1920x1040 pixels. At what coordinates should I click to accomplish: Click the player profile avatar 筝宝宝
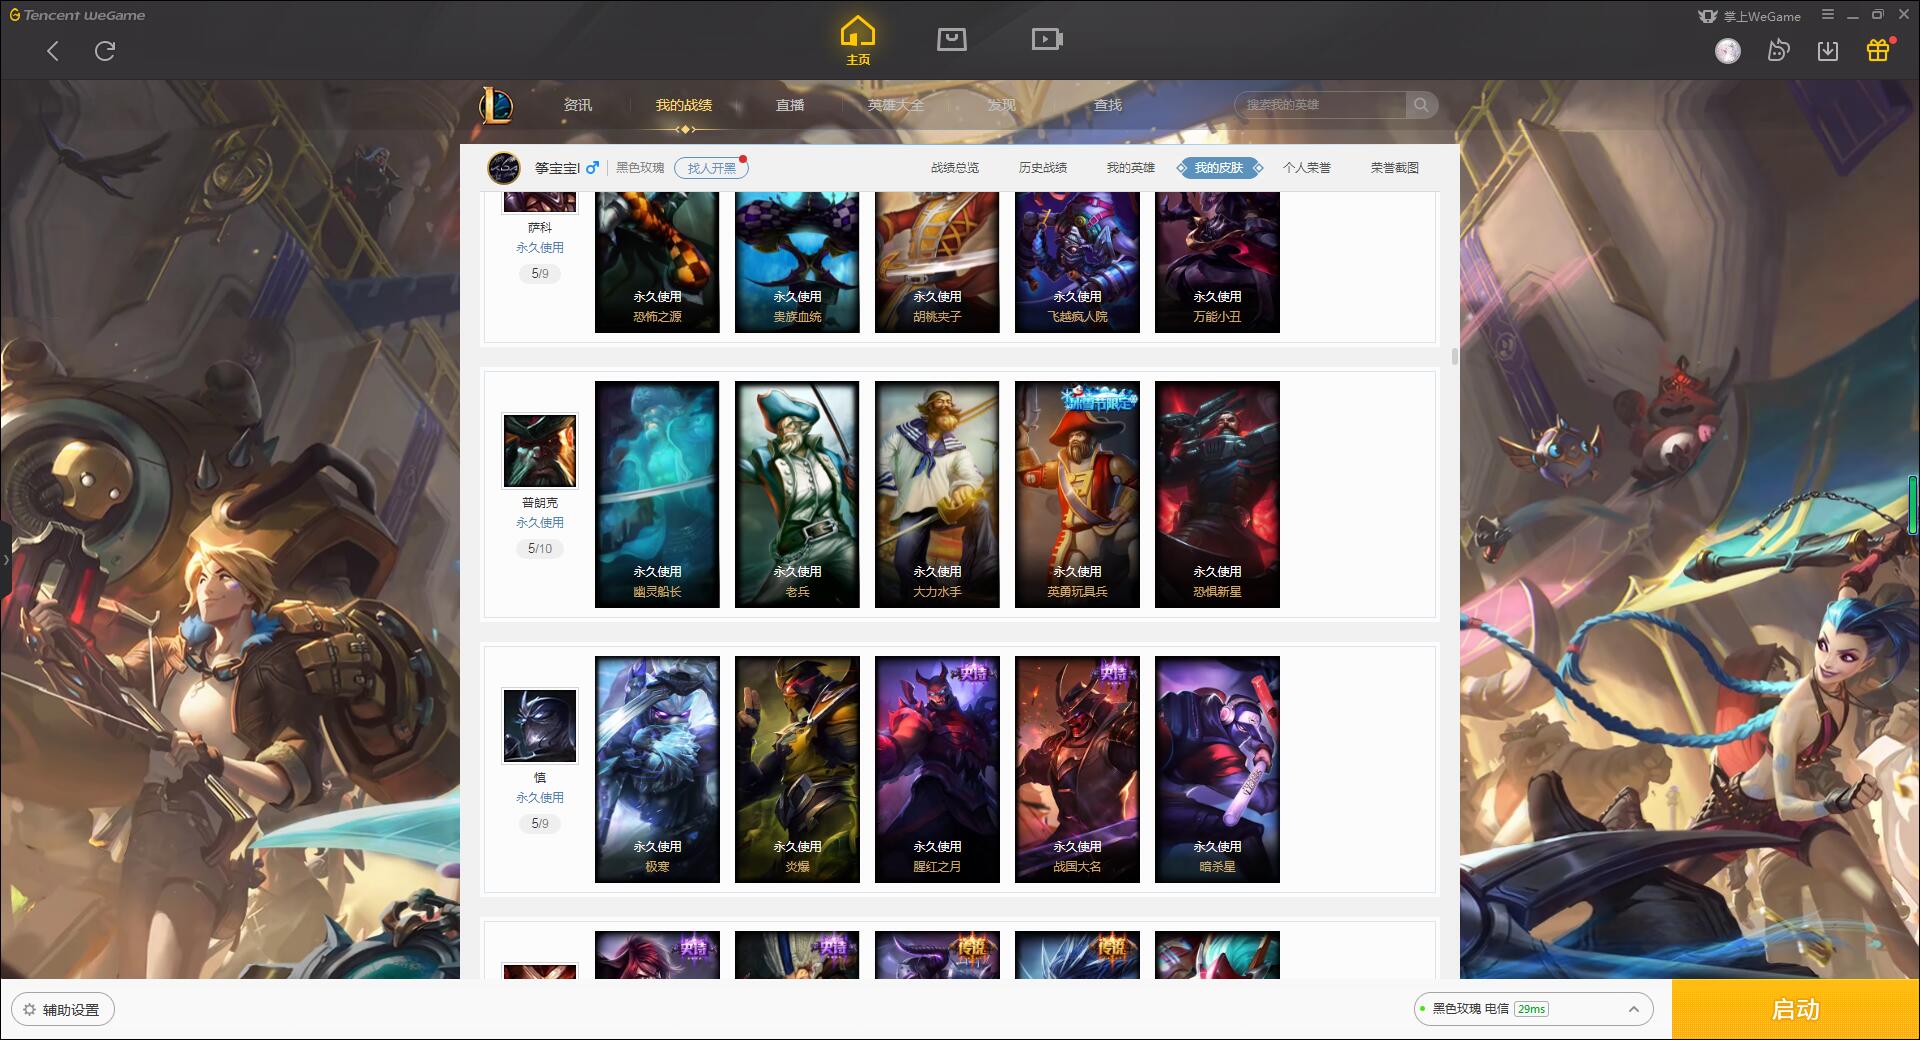point(504,168)
